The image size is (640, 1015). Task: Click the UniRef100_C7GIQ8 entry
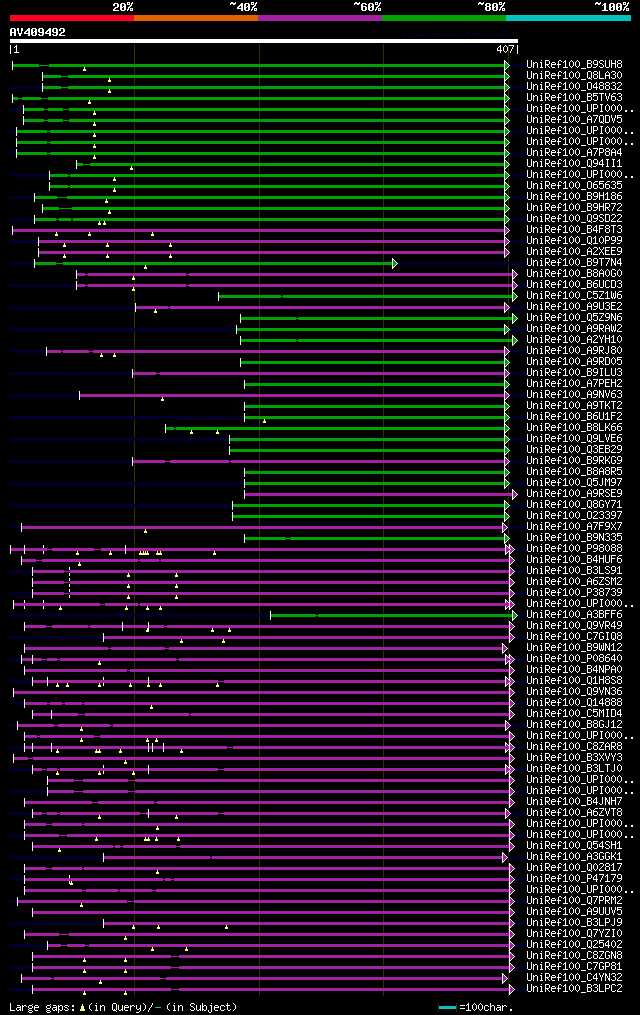coord(574,637)
